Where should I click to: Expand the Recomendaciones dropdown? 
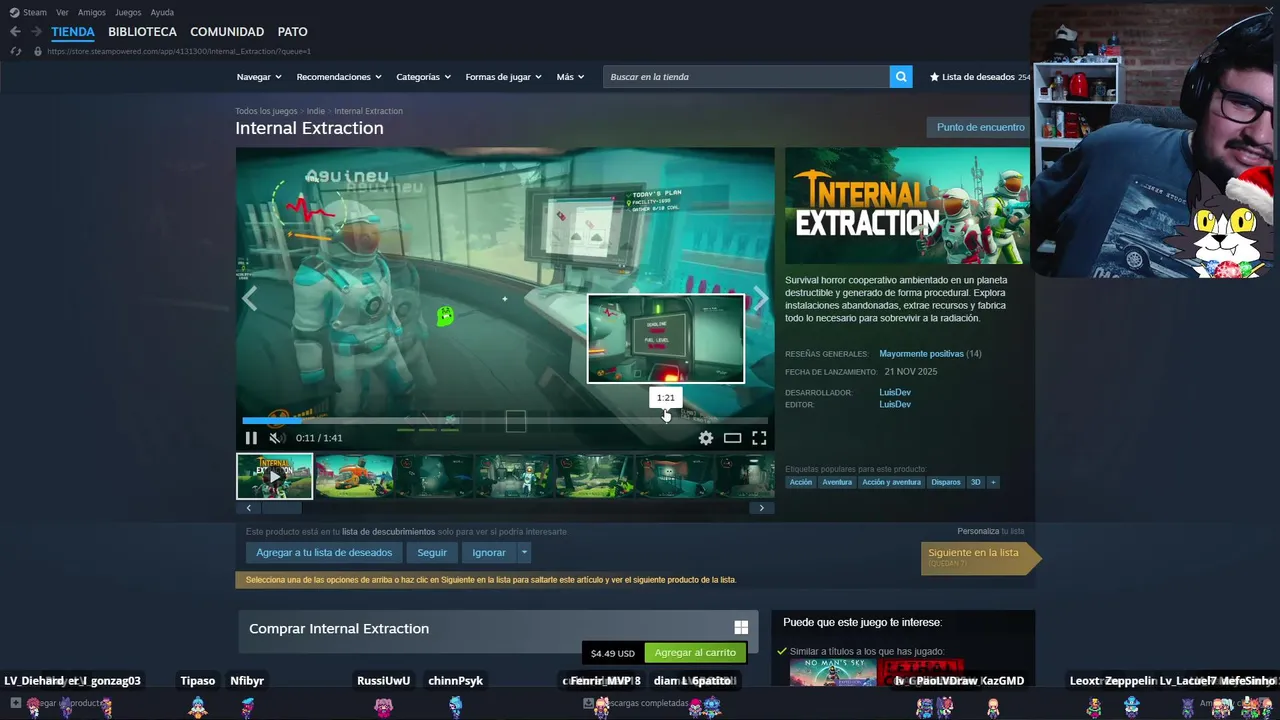339,77
